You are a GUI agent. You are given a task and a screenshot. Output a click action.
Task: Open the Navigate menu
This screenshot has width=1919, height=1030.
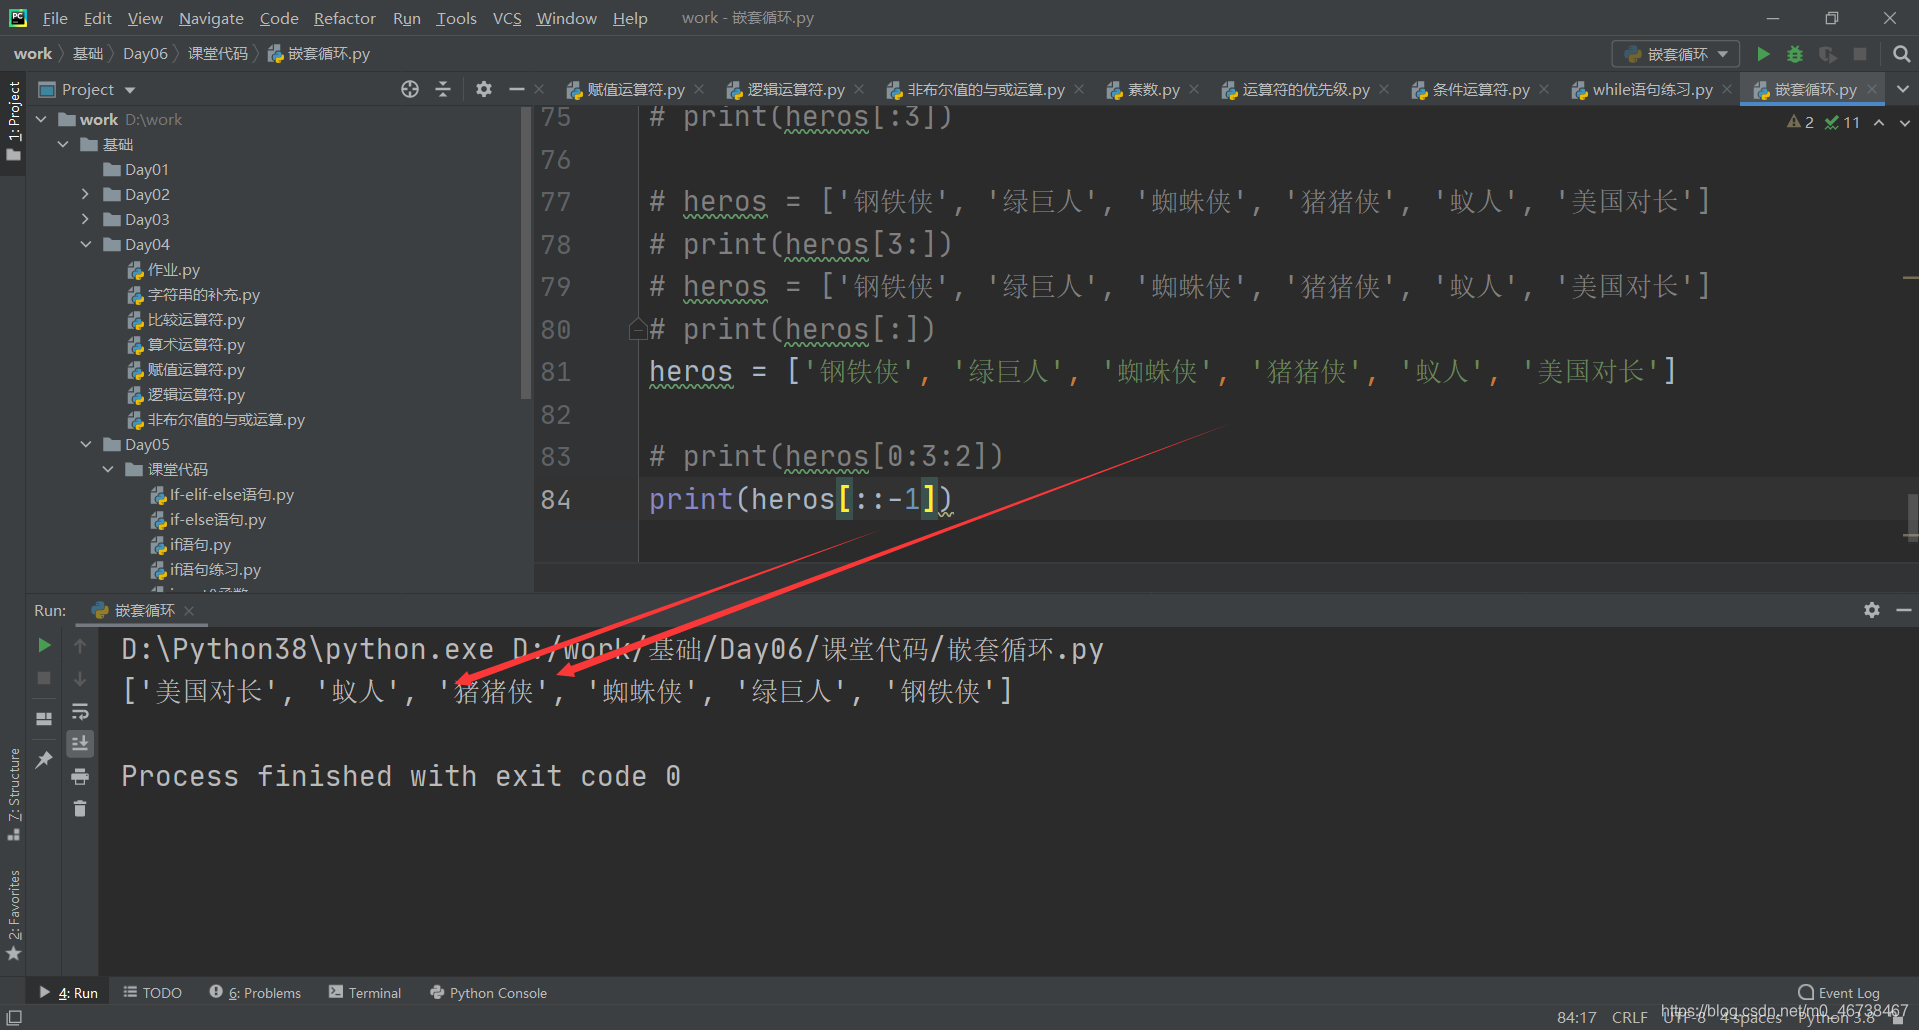point(211,18)
